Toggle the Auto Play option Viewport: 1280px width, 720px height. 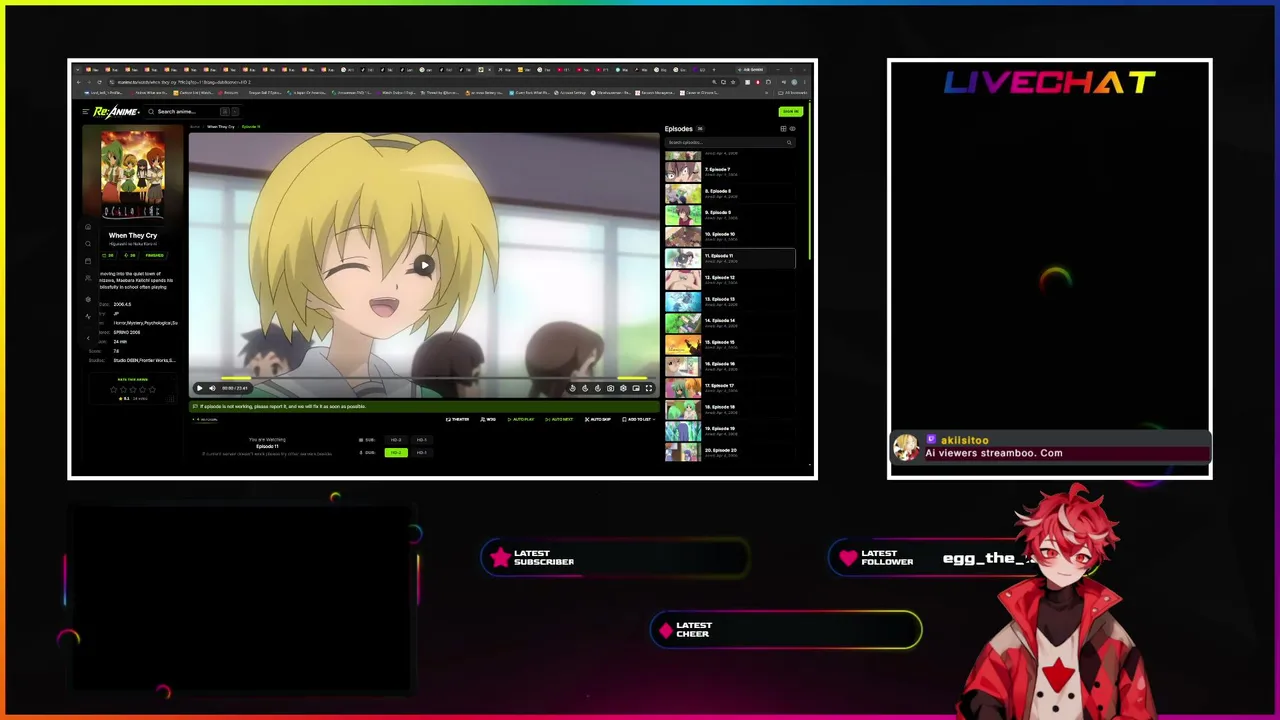pyautogui.click(x=521, y=419)
